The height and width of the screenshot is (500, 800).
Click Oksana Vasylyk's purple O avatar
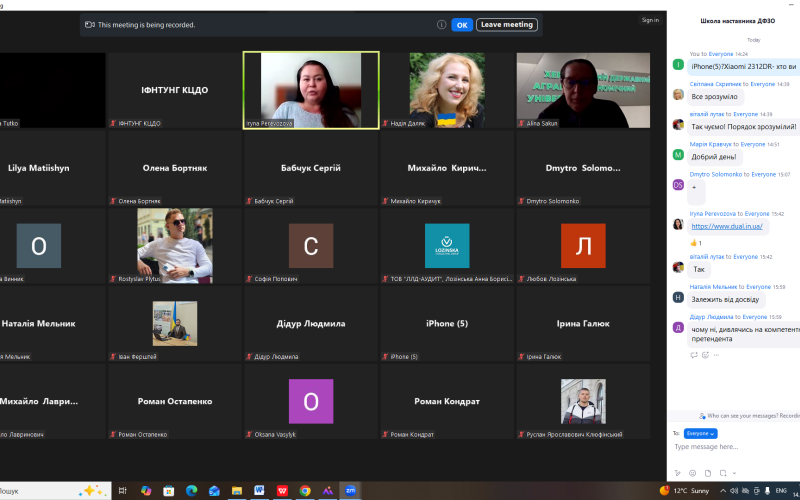[311, 401]
